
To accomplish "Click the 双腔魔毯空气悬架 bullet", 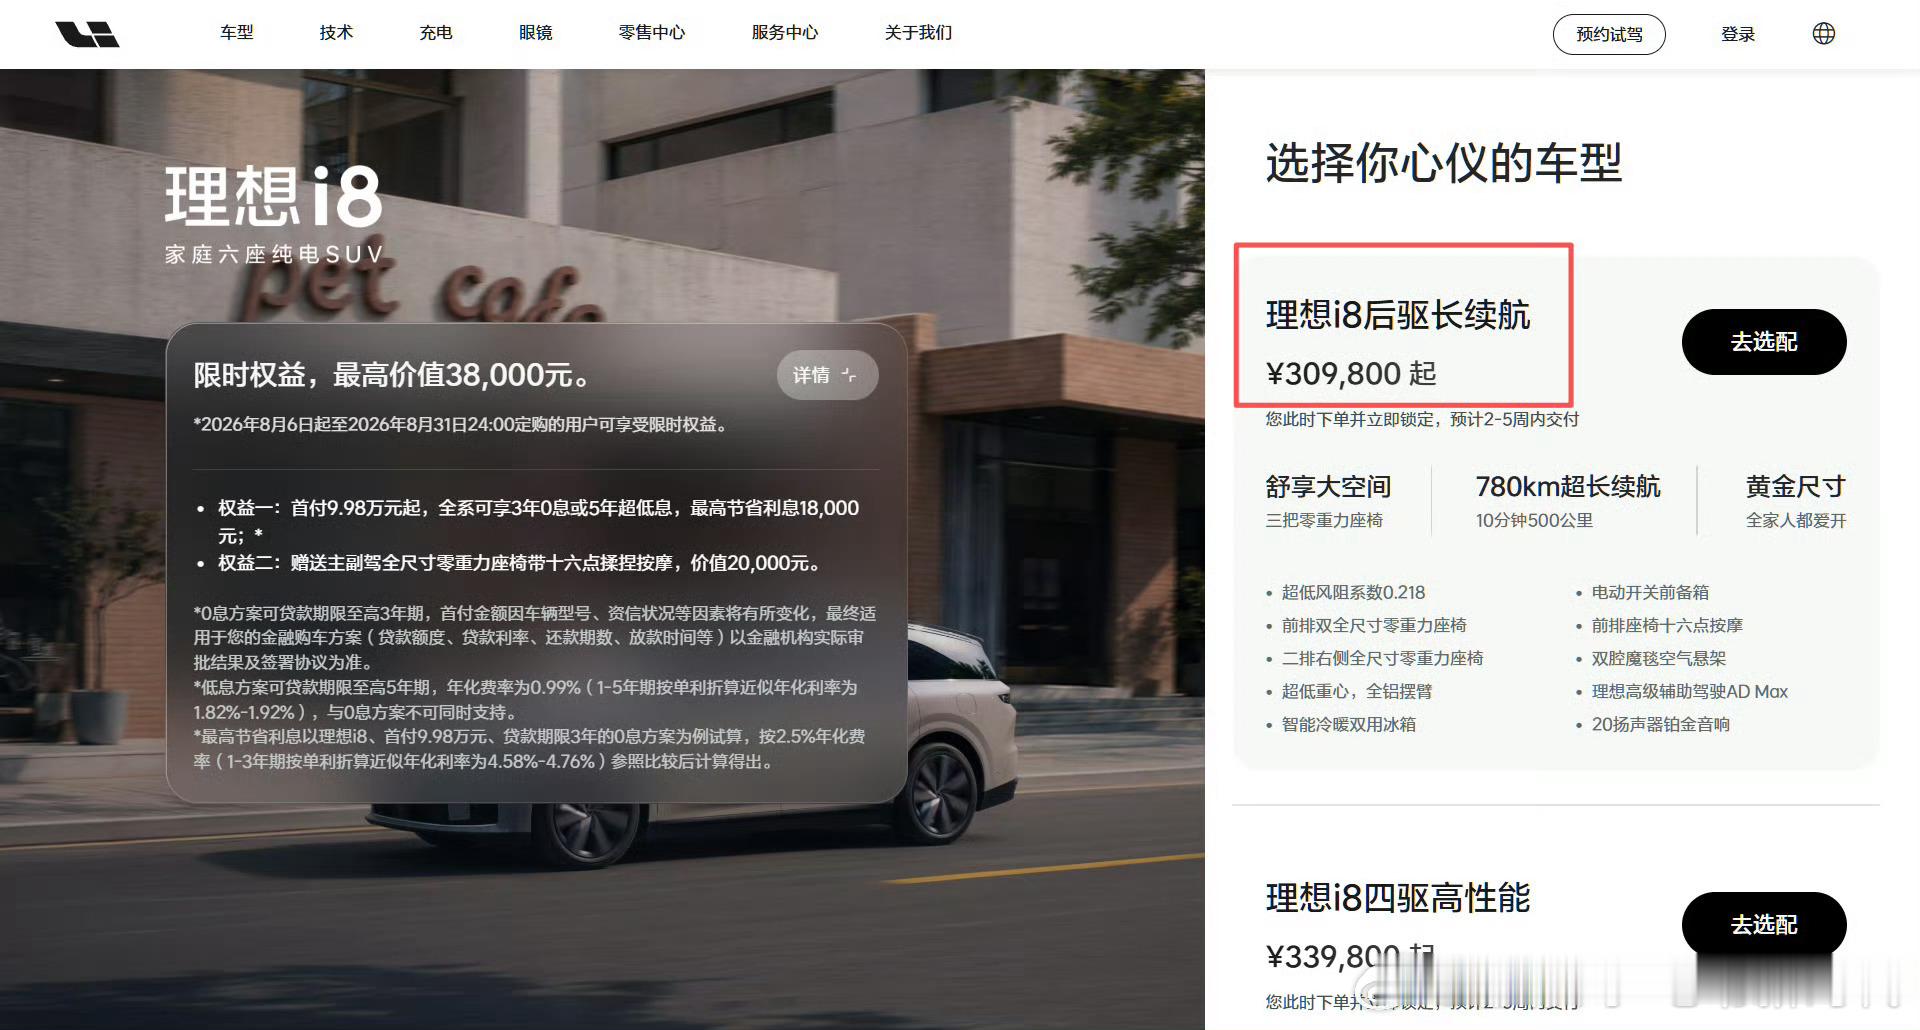I will click(x=1659, y=658).
